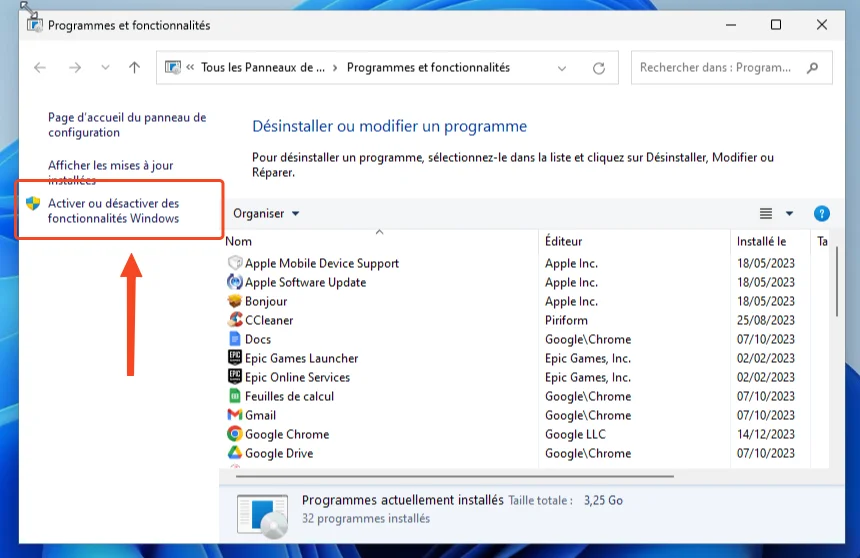860x558 pixels.
Task: Click the installed programs icon in details pane
Action: 262,516
